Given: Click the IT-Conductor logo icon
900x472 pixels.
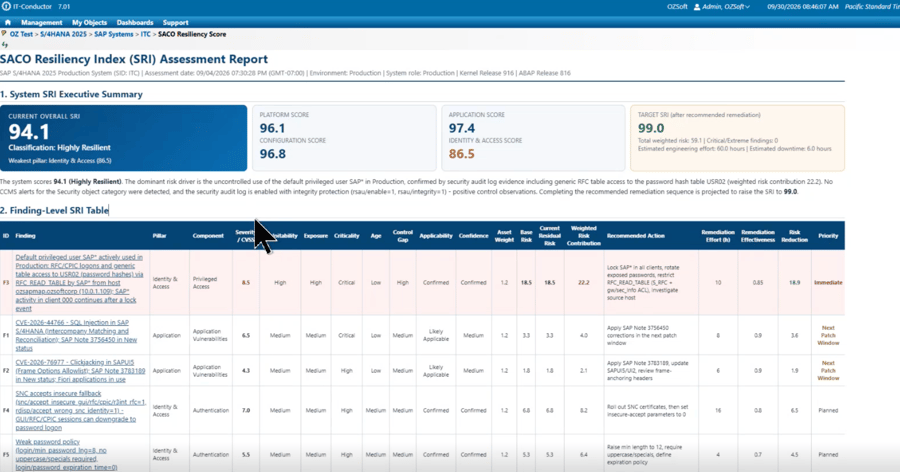Looking at the screenshot, I should point(6,6).
